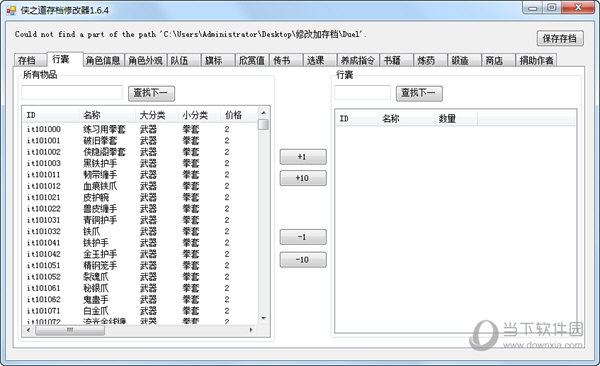Minimize the 侠之道存档修改器 window
This screenshot has width=600, height=366.
point(533,8)
